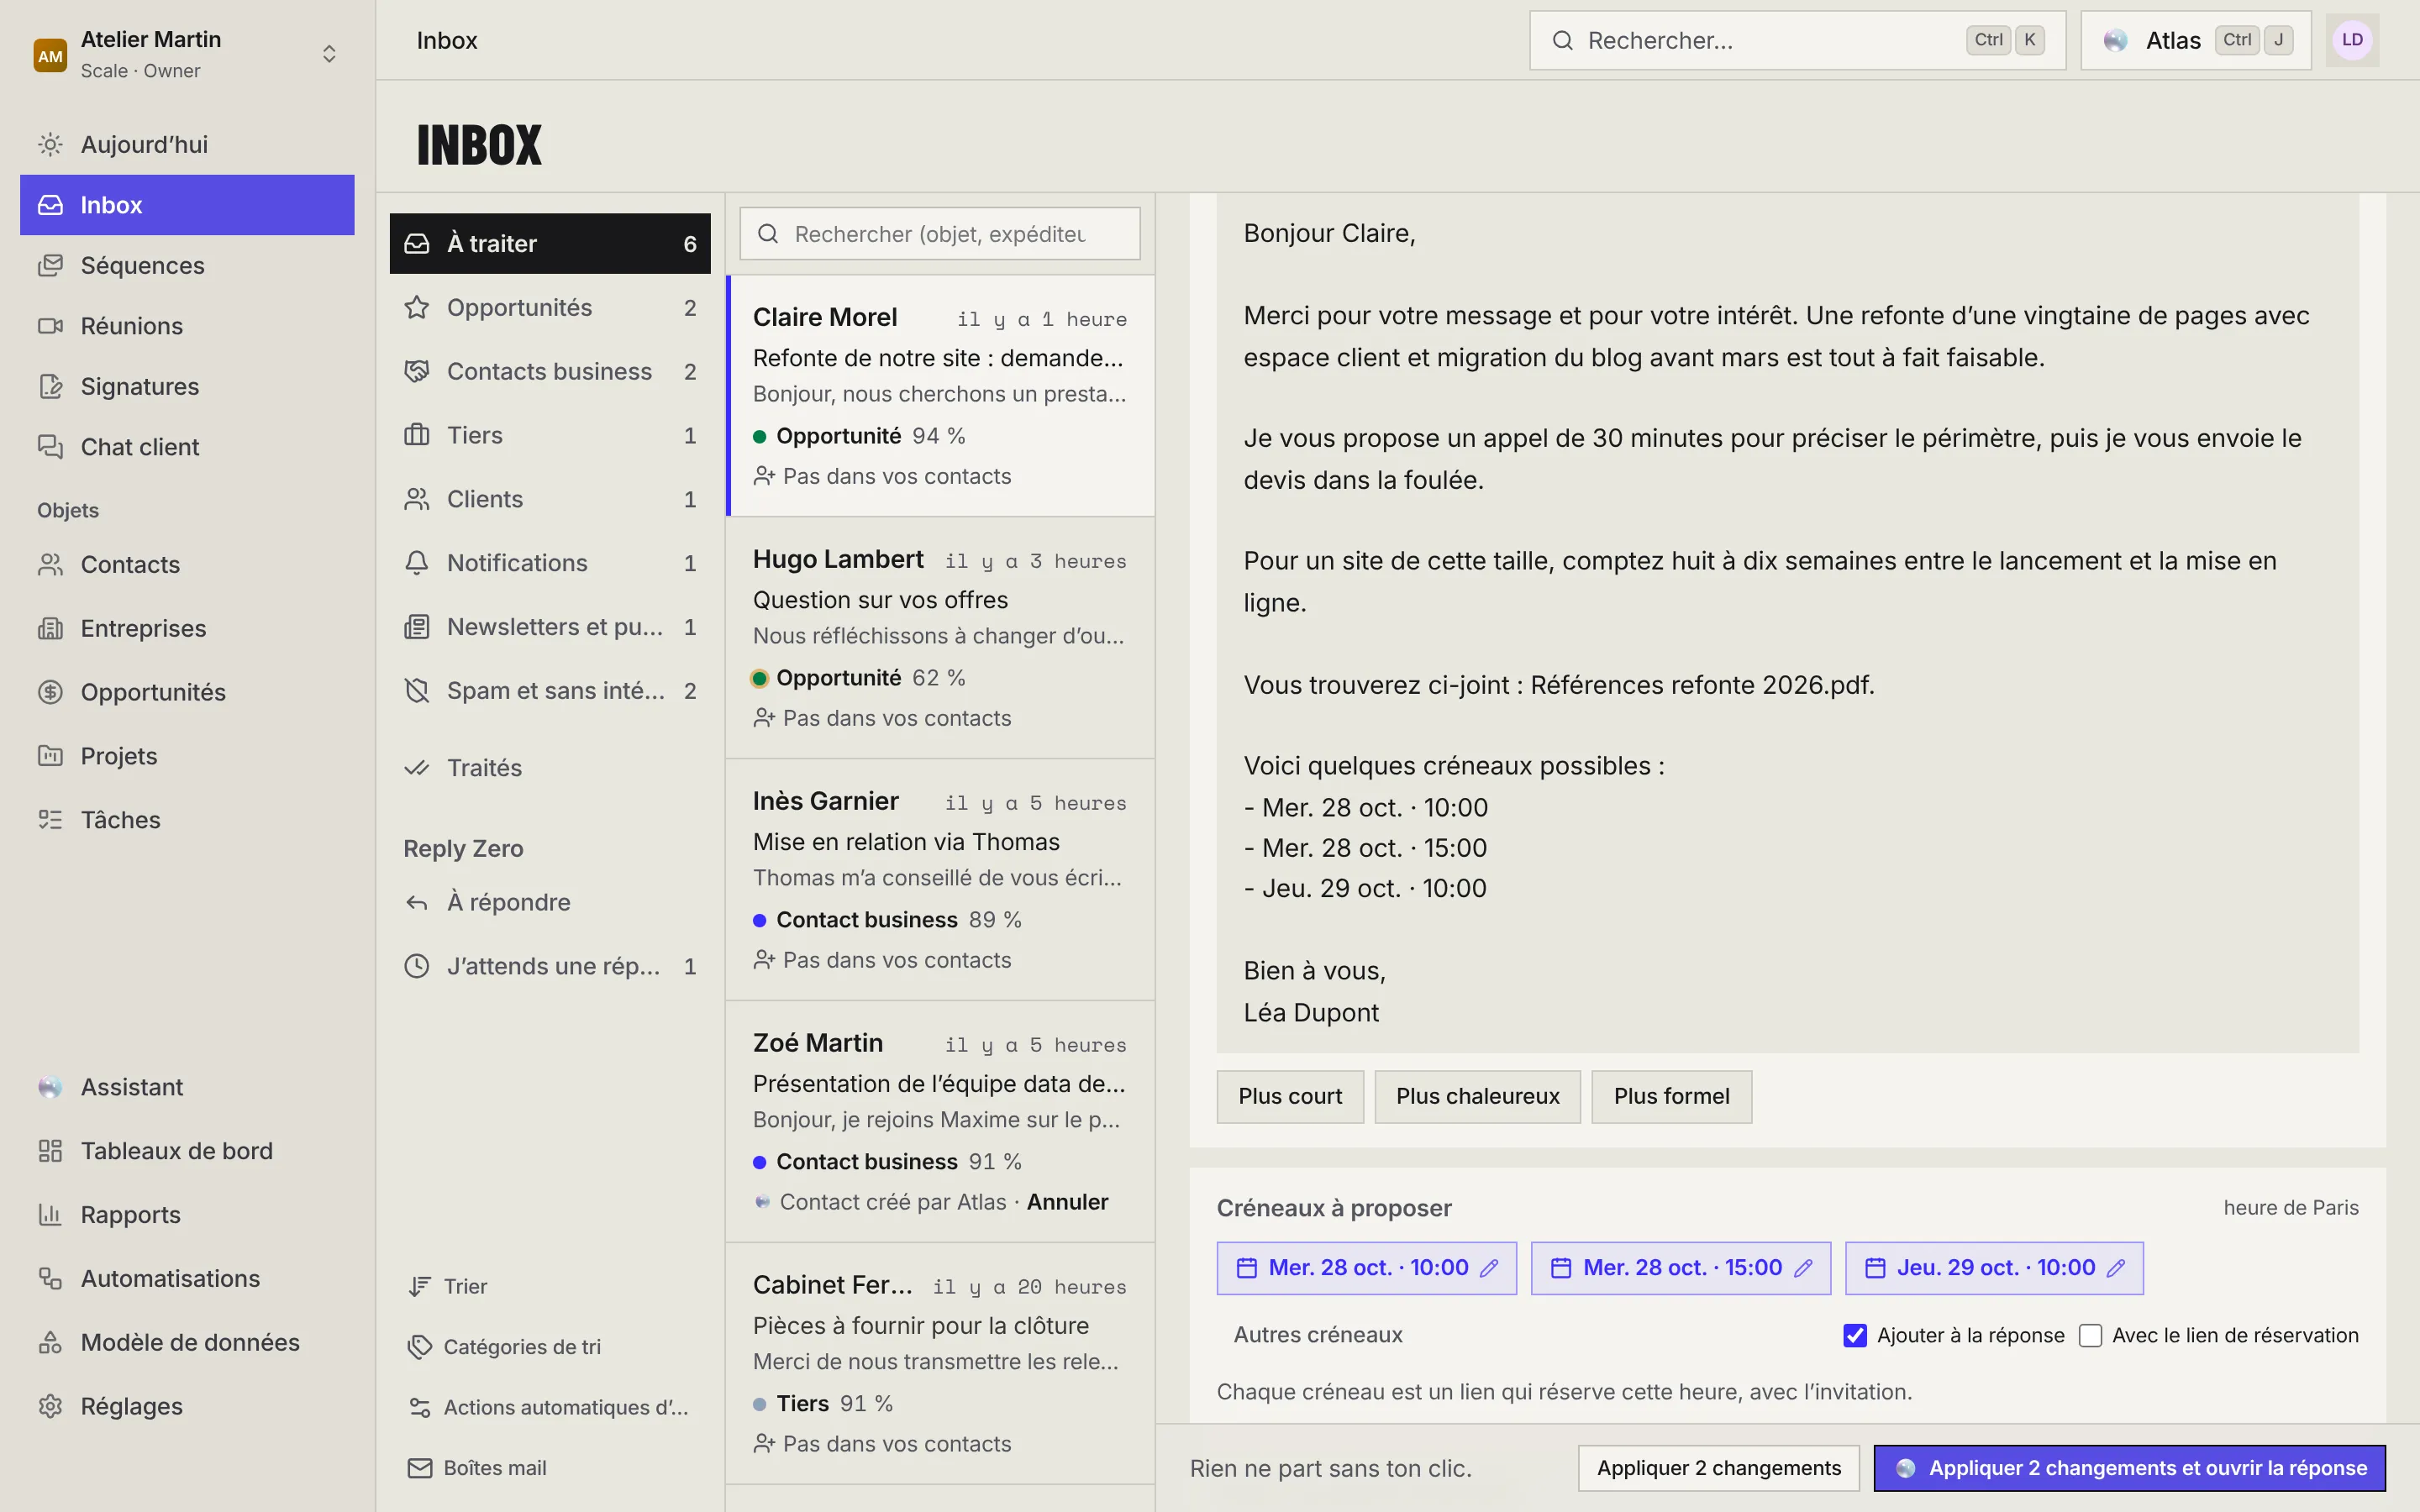The image size is (2420, 1512).
Task: Click Appliquer 2 changements et ouvrir la réponse
Action: [2129, 1468]
